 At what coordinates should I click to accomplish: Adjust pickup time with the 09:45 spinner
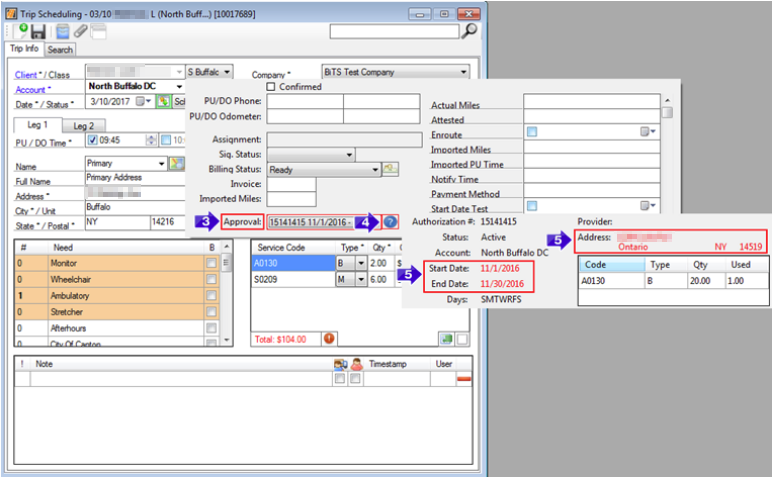[151, 140]
